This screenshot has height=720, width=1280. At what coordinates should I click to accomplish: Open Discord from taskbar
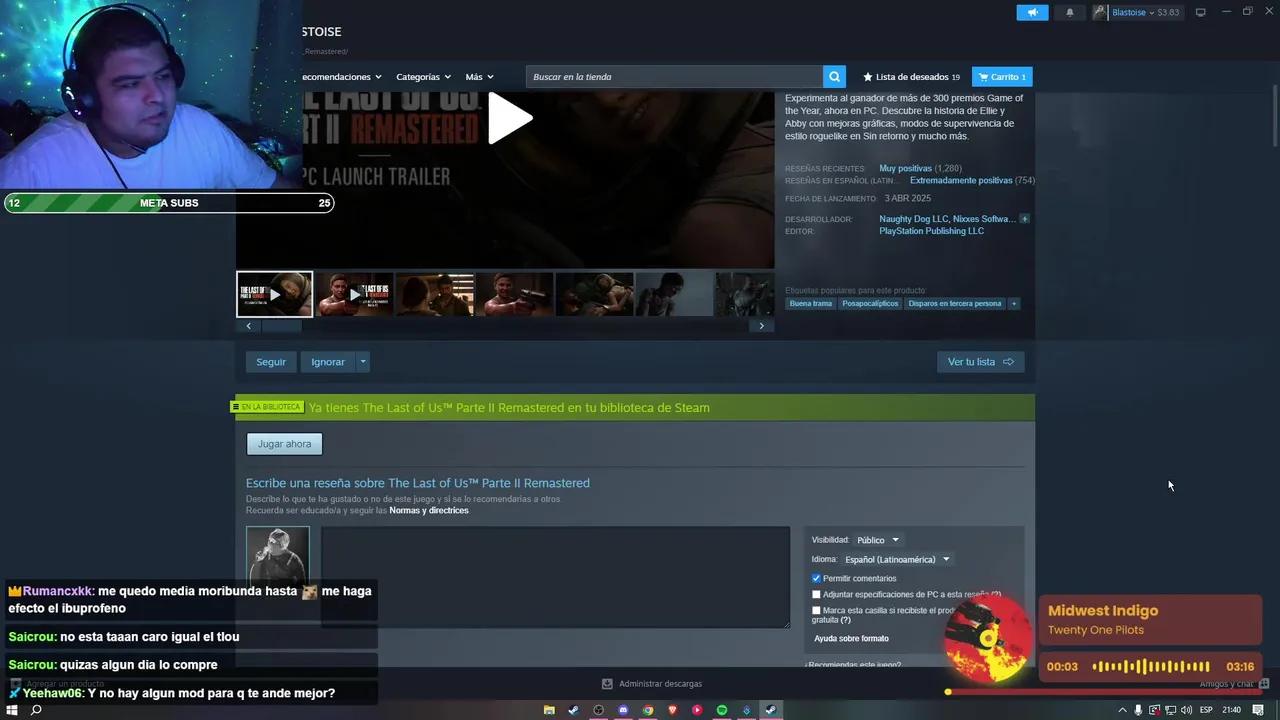tap(623, 710)
